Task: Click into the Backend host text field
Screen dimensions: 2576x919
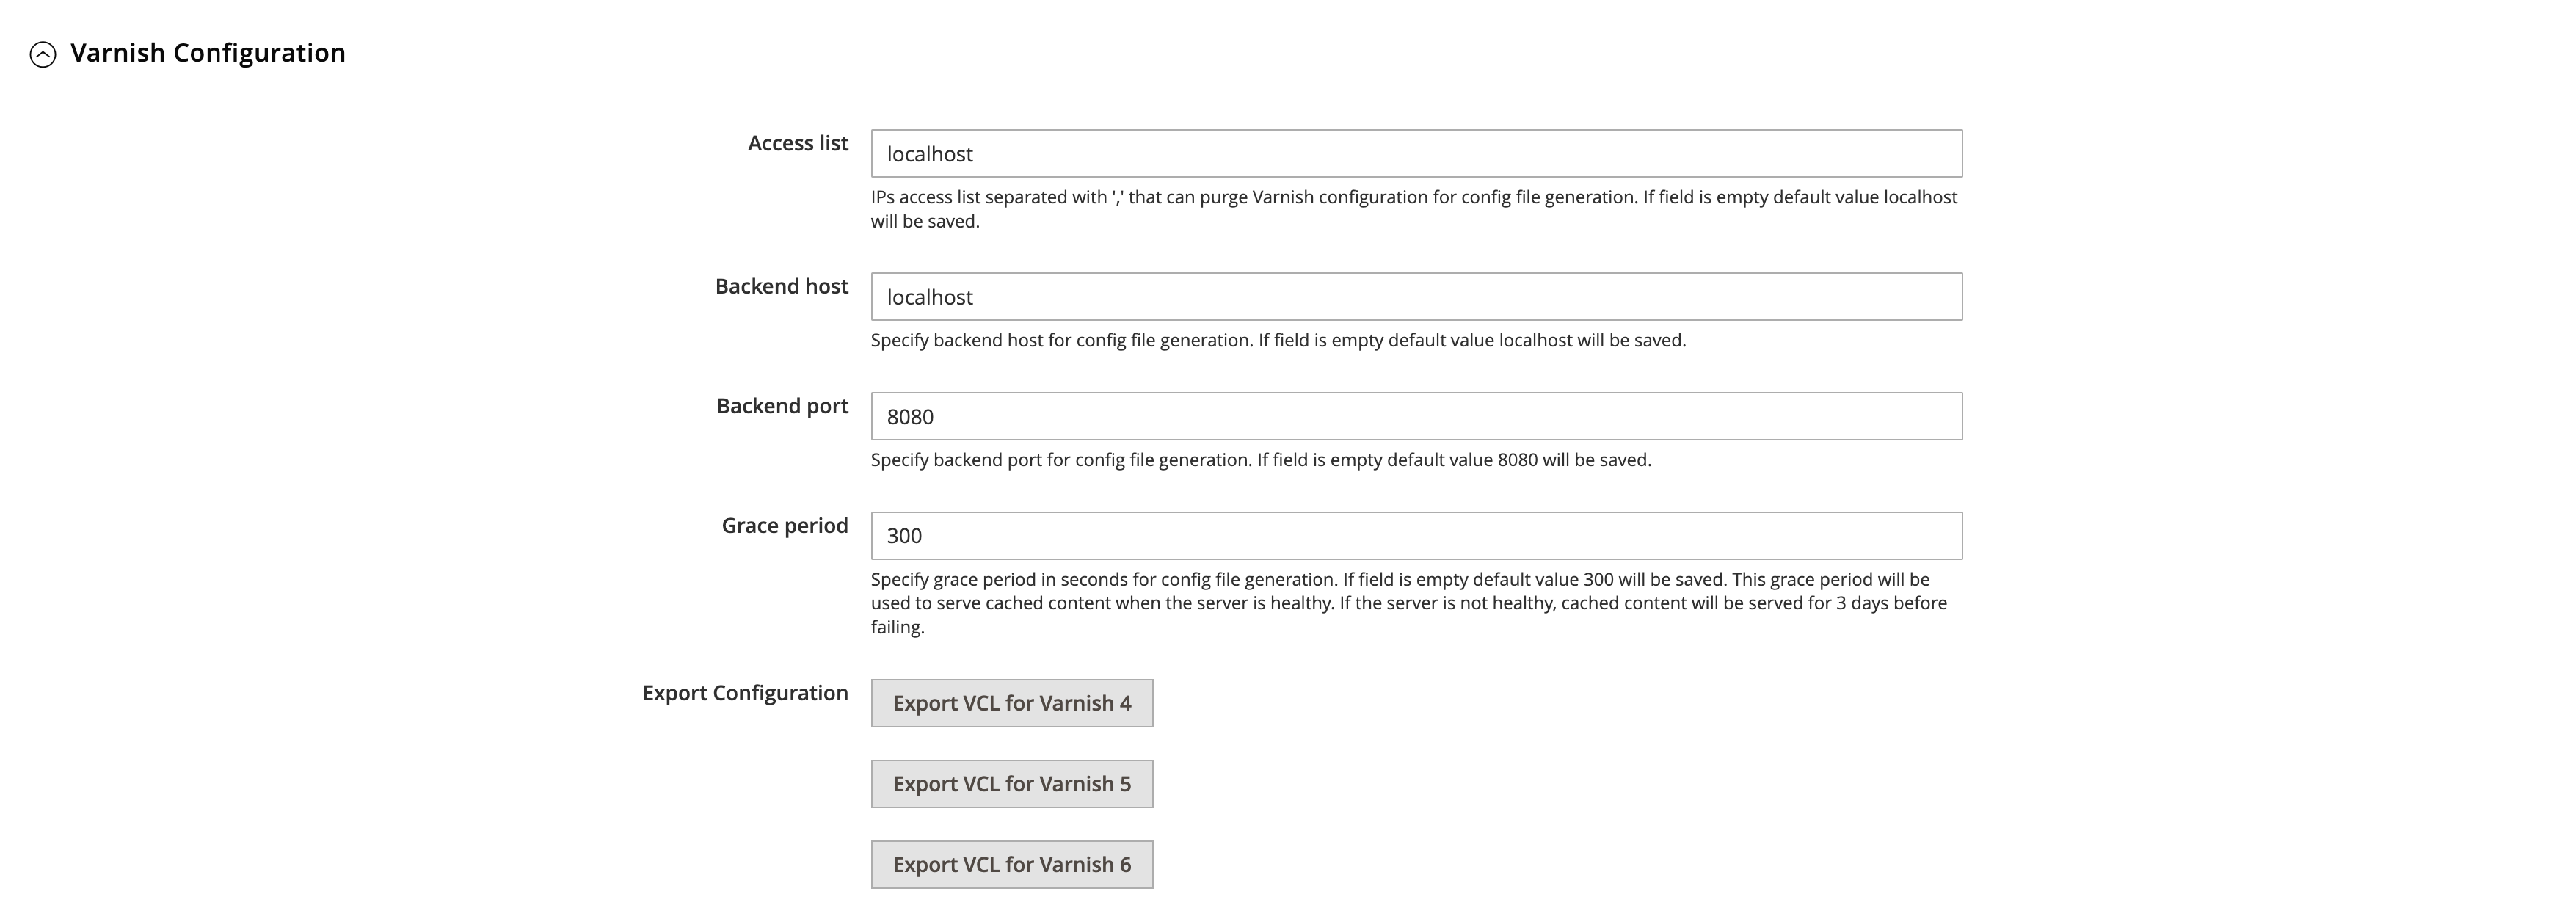Action: (x=1415, y=297)
